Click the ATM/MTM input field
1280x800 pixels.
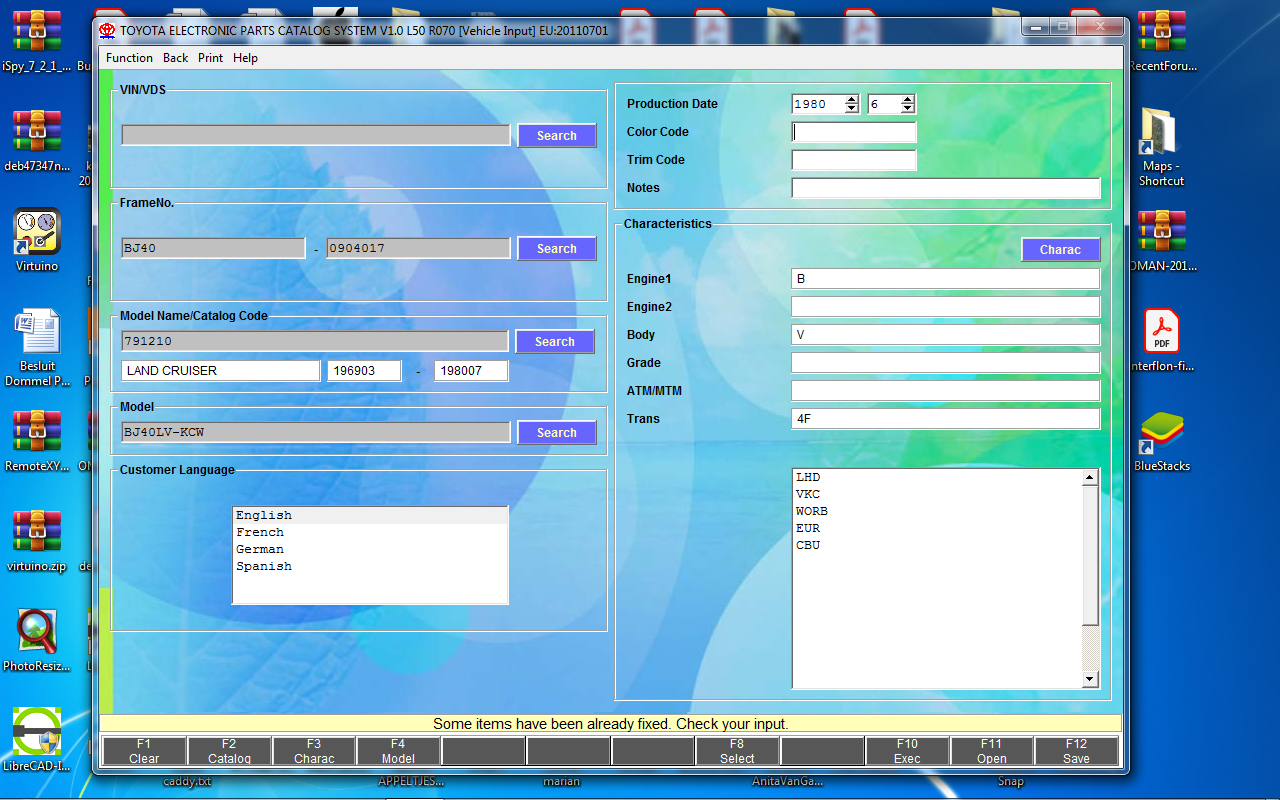click(x=946, y=391)
